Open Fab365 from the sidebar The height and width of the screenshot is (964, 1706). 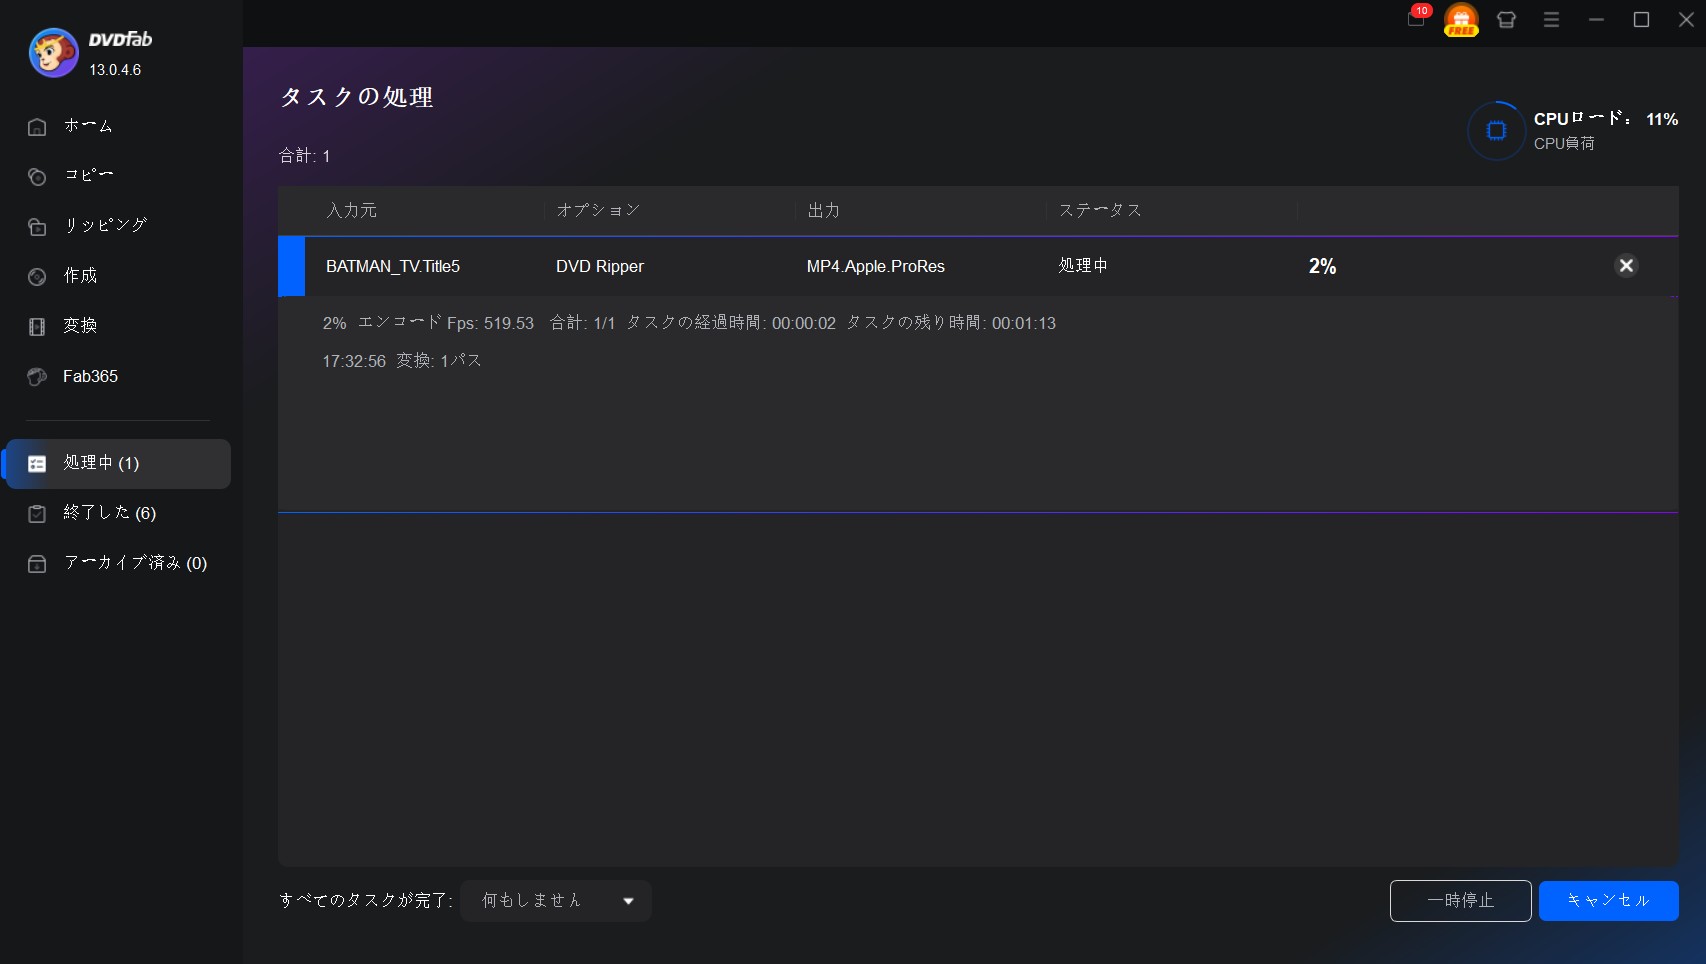coord(90,376)
